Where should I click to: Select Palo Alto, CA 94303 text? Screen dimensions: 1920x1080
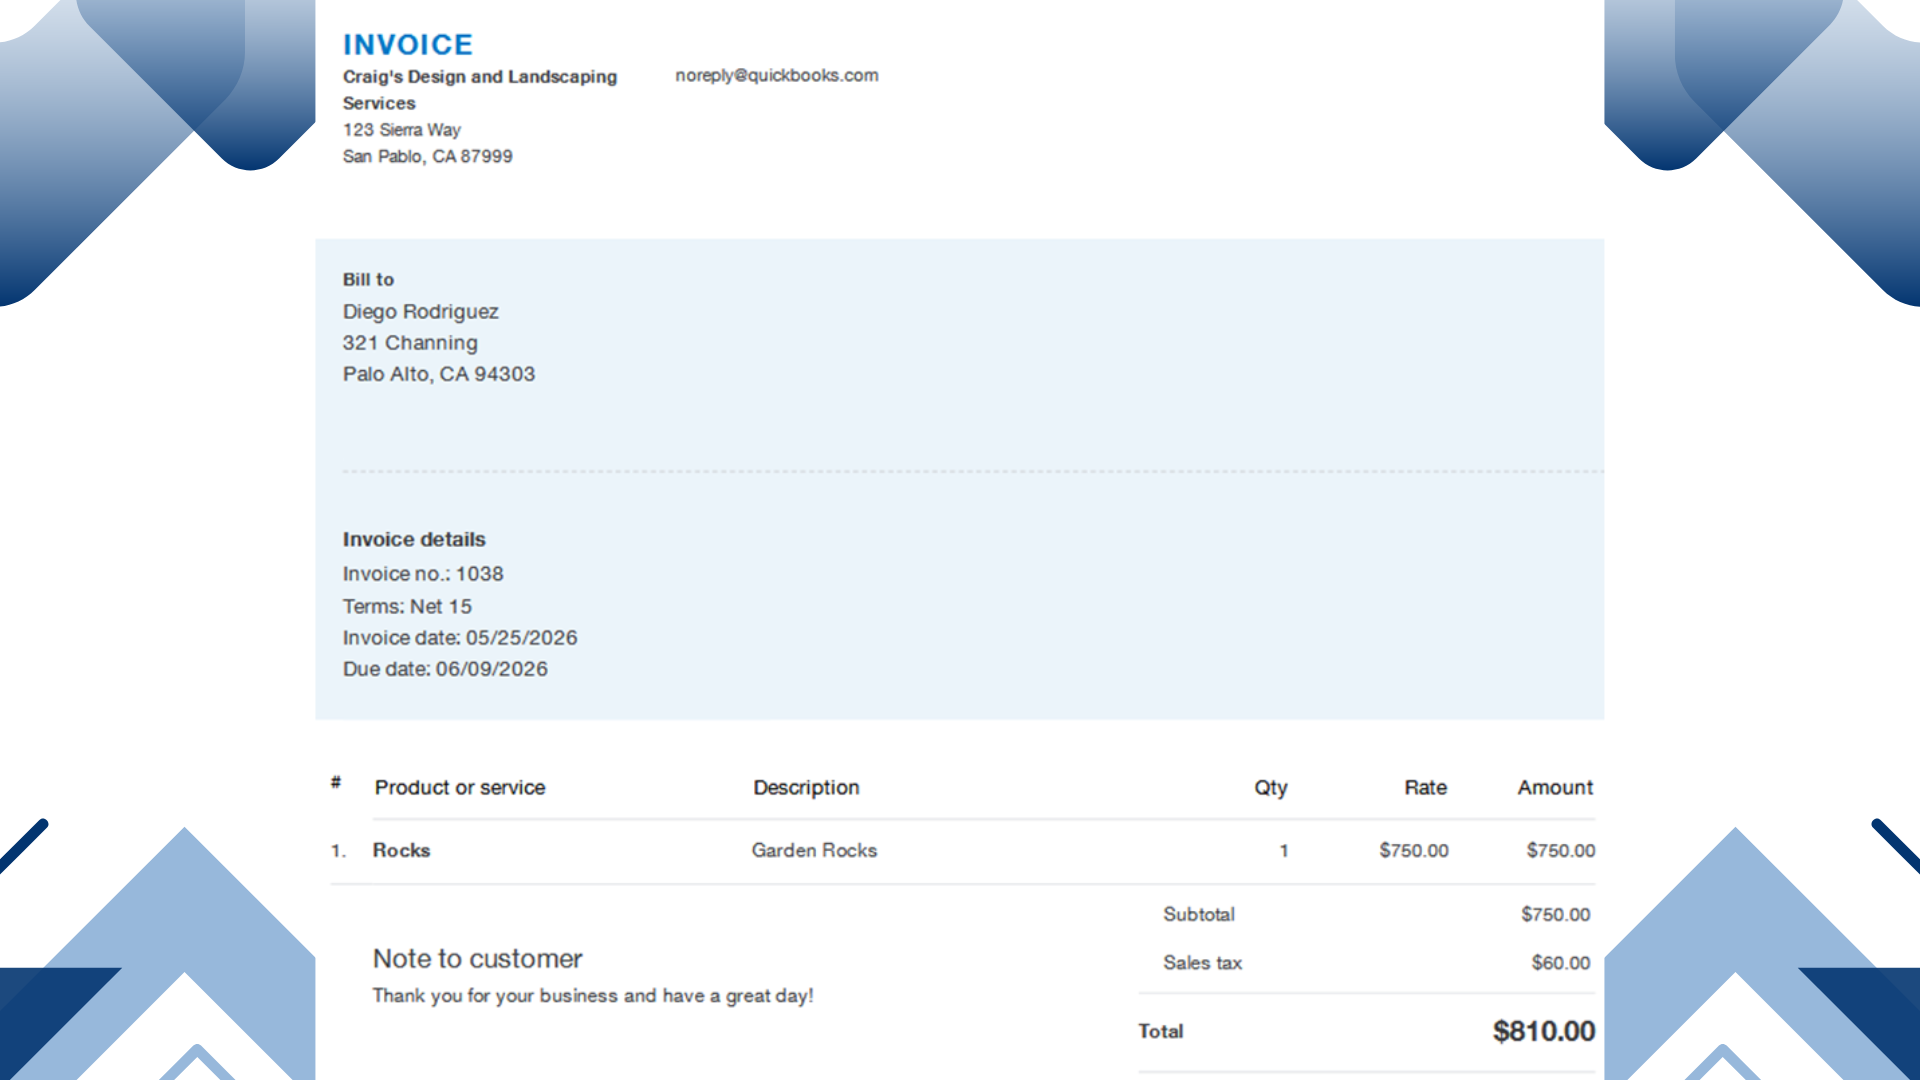(x=439, y=374)
